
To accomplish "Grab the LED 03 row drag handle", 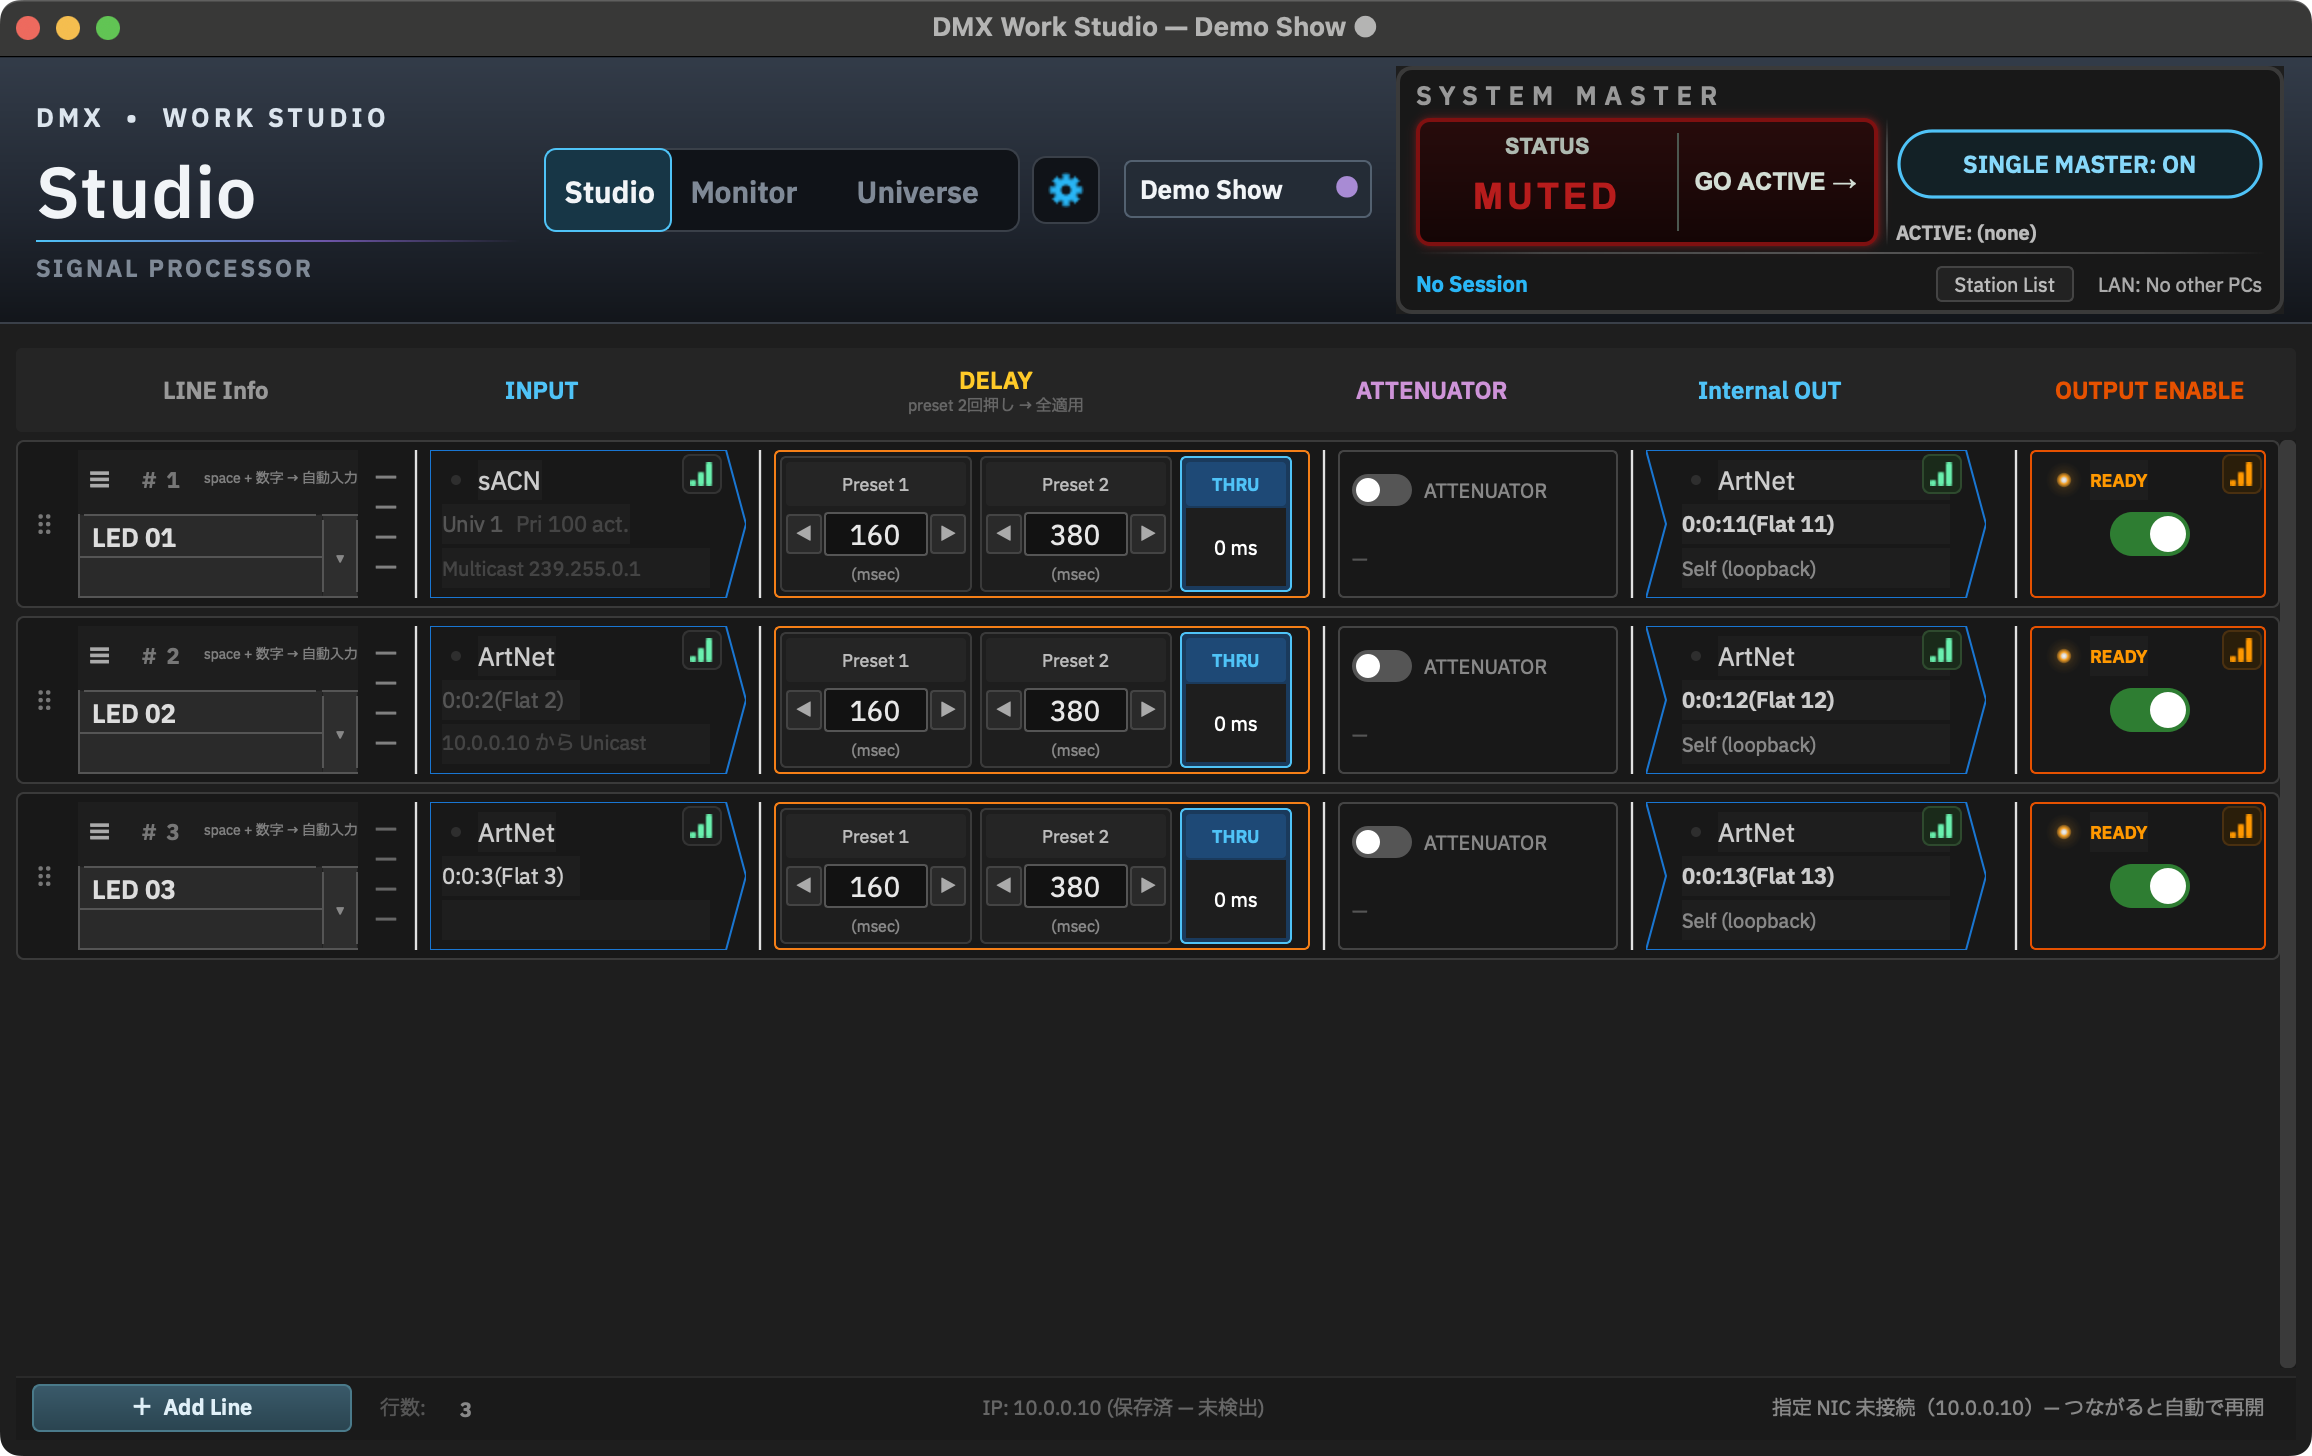I will (44, 876).
